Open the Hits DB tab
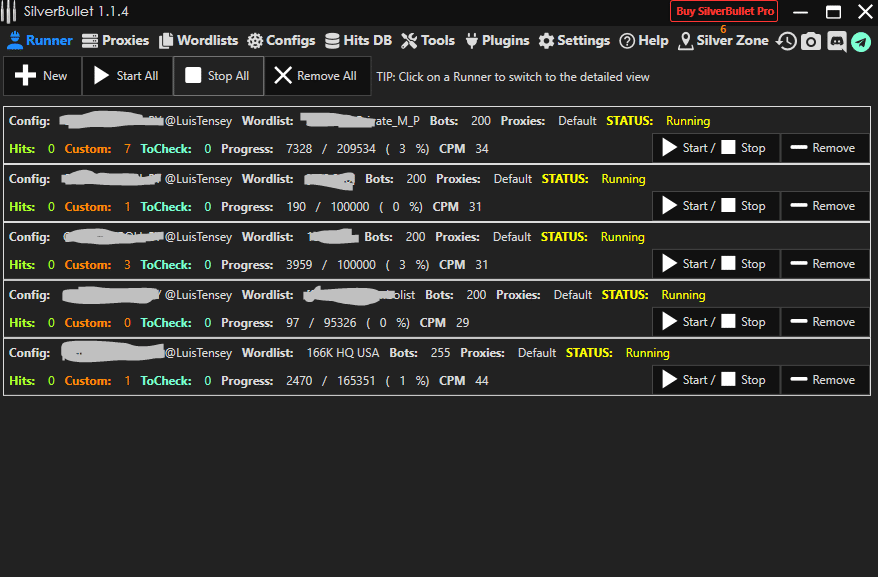Image resolution: width=878 pixels, height=577 pixels. pyautogui.click(x=358, y=40)
